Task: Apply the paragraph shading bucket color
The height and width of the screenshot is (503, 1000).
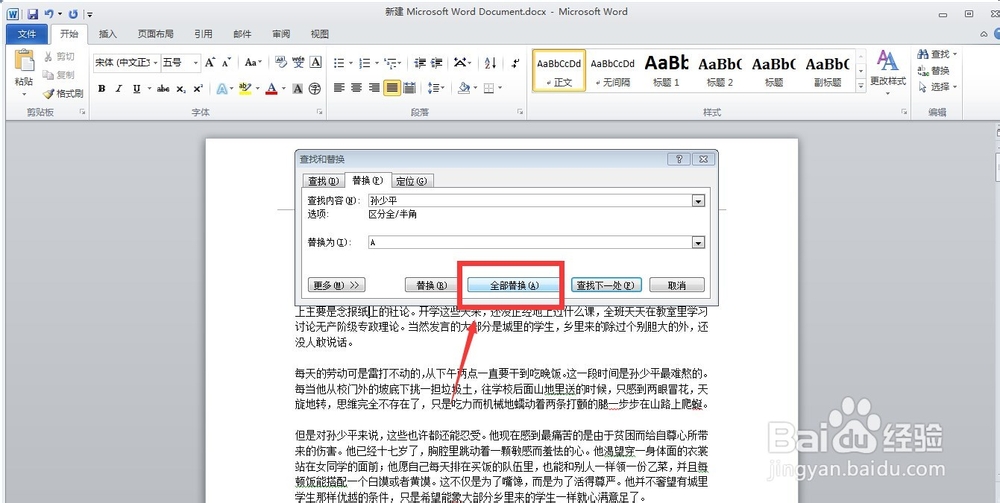Action: (464, 88)
